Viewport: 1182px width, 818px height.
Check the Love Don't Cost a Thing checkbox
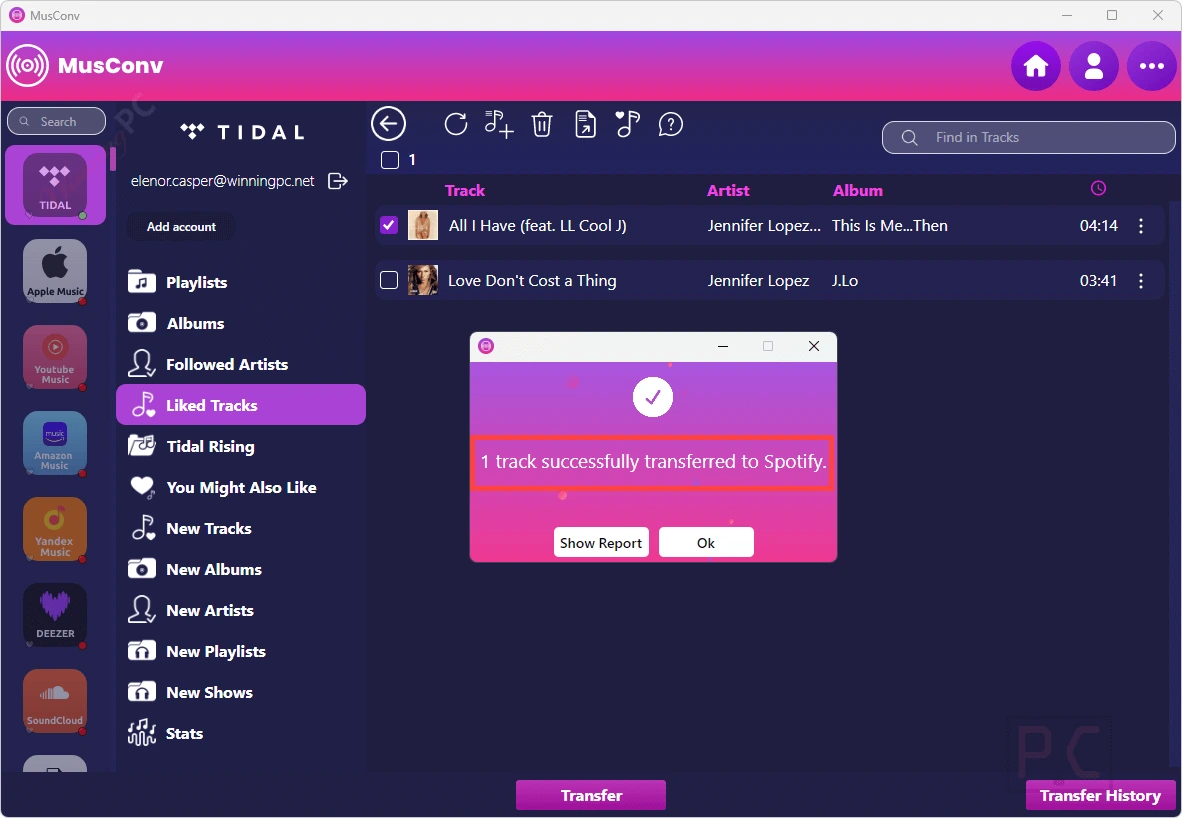pyautogui.click(x=389, y=280)
